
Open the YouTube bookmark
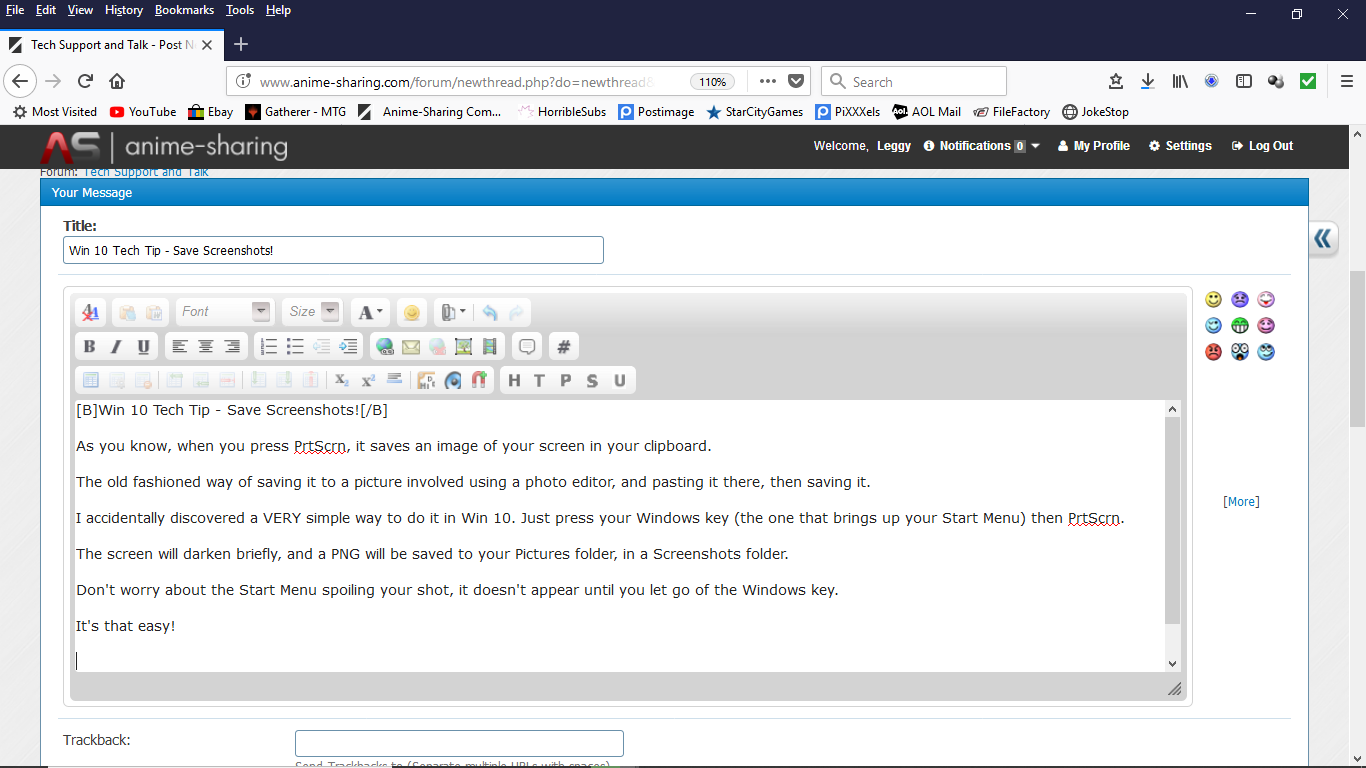pos(143,112)
